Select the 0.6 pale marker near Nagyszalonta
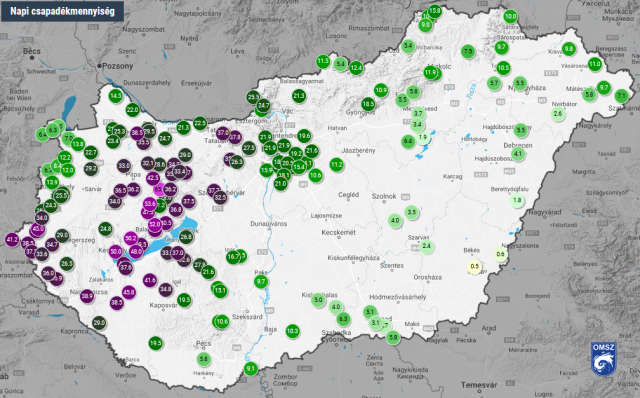 (x=500, y=254)
